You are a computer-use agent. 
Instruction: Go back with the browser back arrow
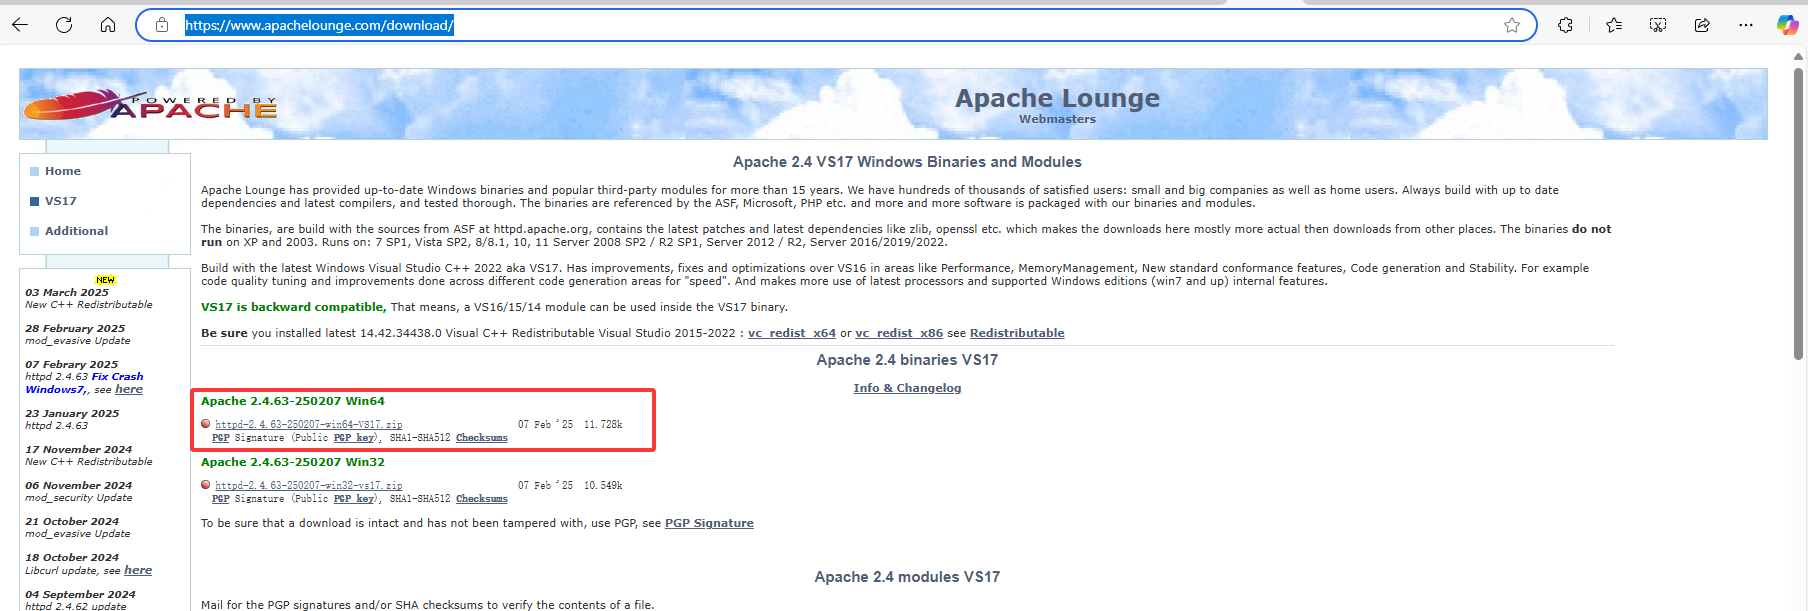20,25
